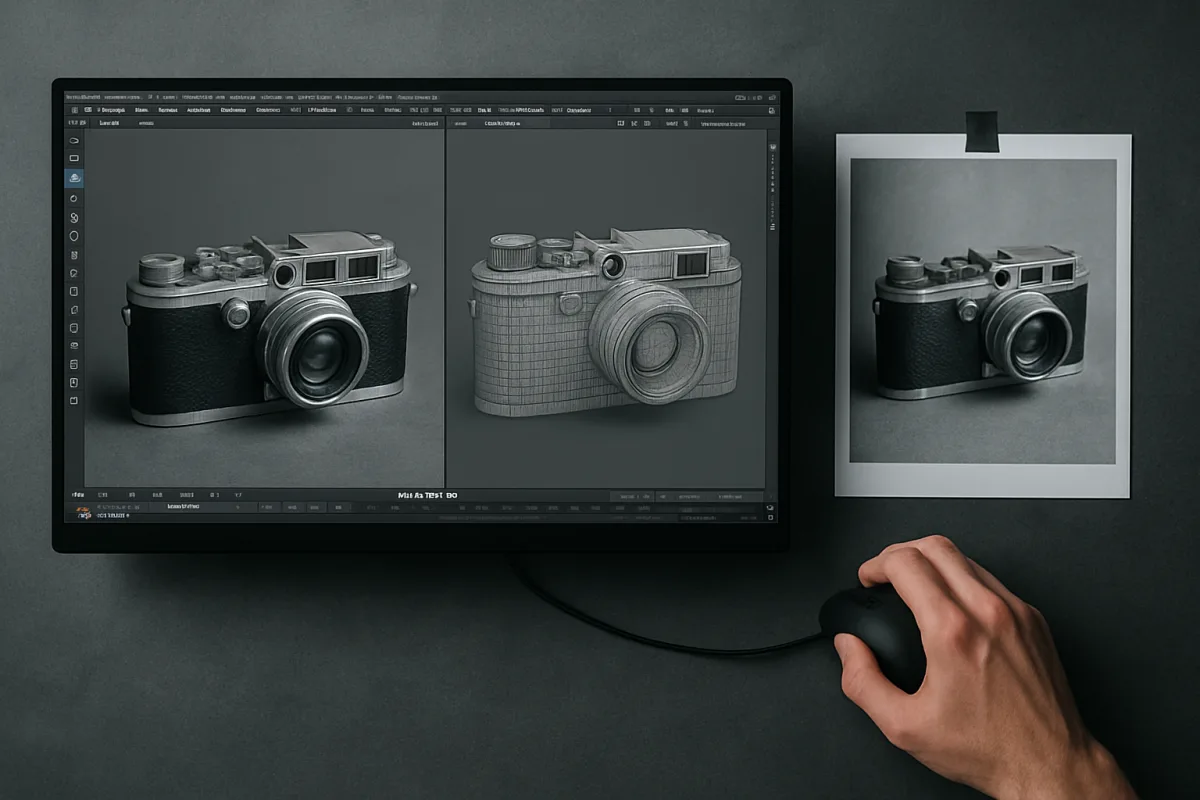Click the bottom-most icon in left toolbox
The width and height of the screenshot is (1200, 800).
[x=74, y=400]
